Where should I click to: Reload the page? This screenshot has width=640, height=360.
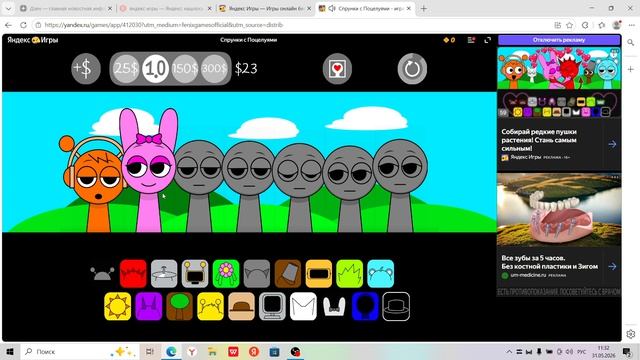[23, 25]
